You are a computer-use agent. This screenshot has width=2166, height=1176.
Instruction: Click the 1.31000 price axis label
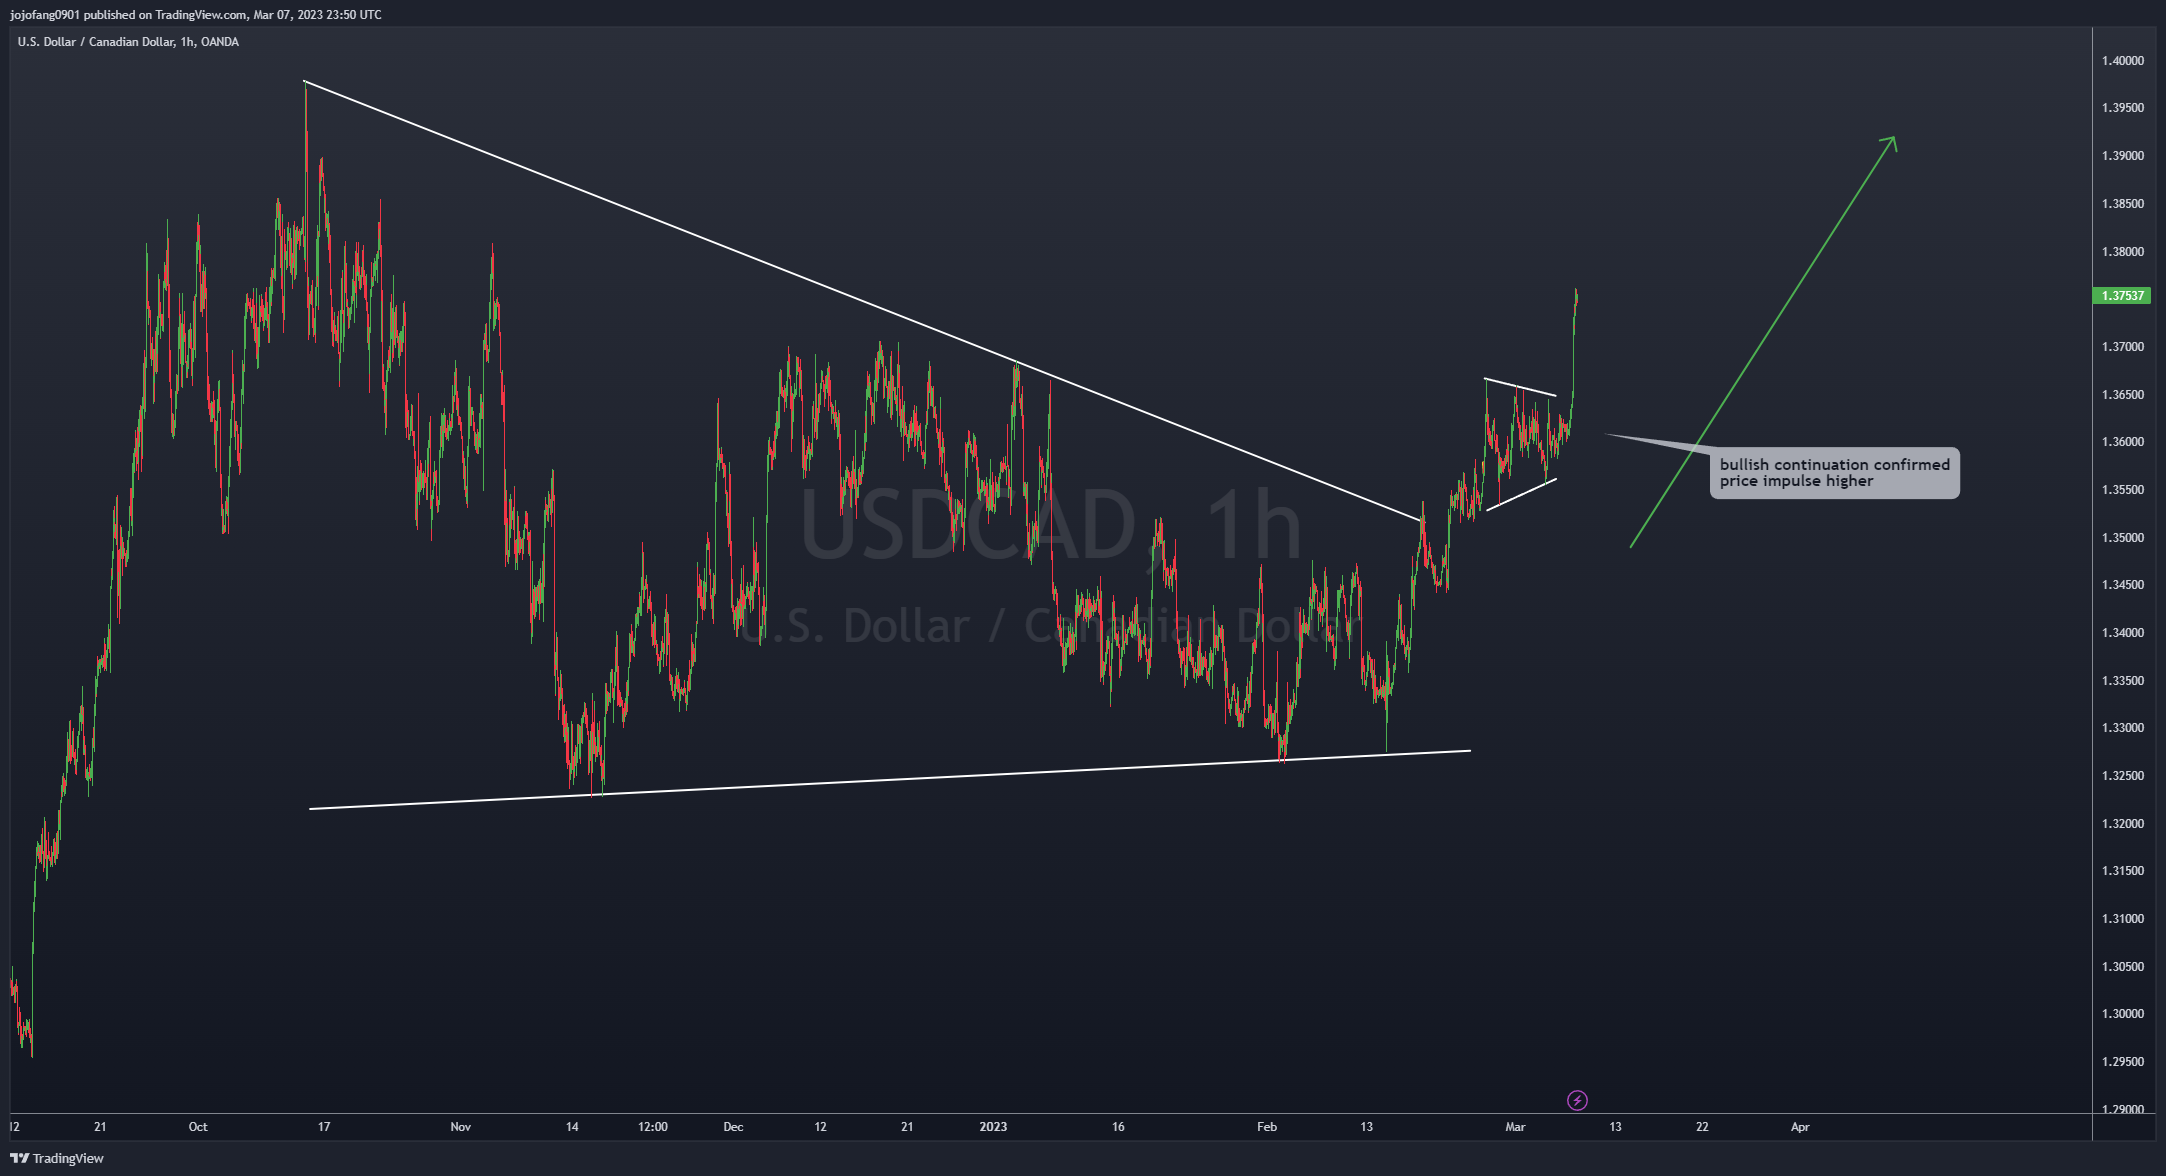coord(2122,919)
